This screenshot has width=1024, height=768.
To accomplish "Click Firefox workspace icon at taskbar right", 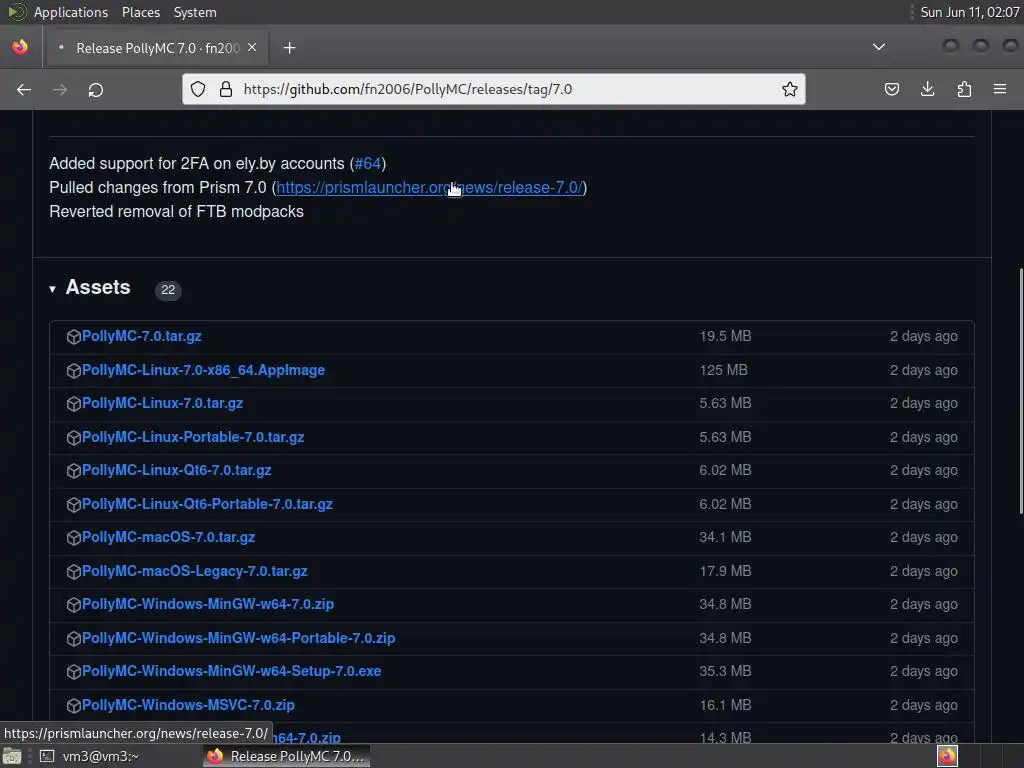I will click(x=947, y=756).
